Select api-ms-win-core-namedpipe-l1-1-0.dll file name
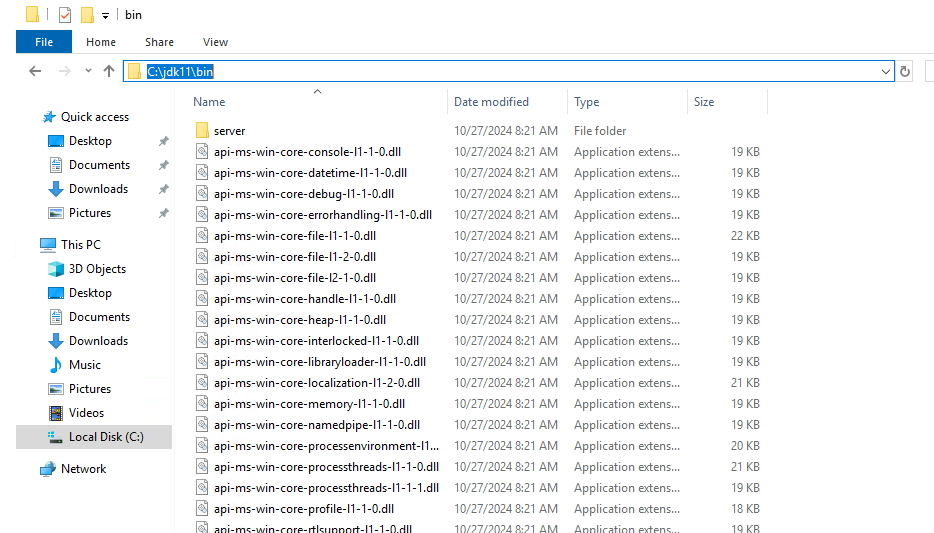Screen dimensions: 934x533 point(317,425)
